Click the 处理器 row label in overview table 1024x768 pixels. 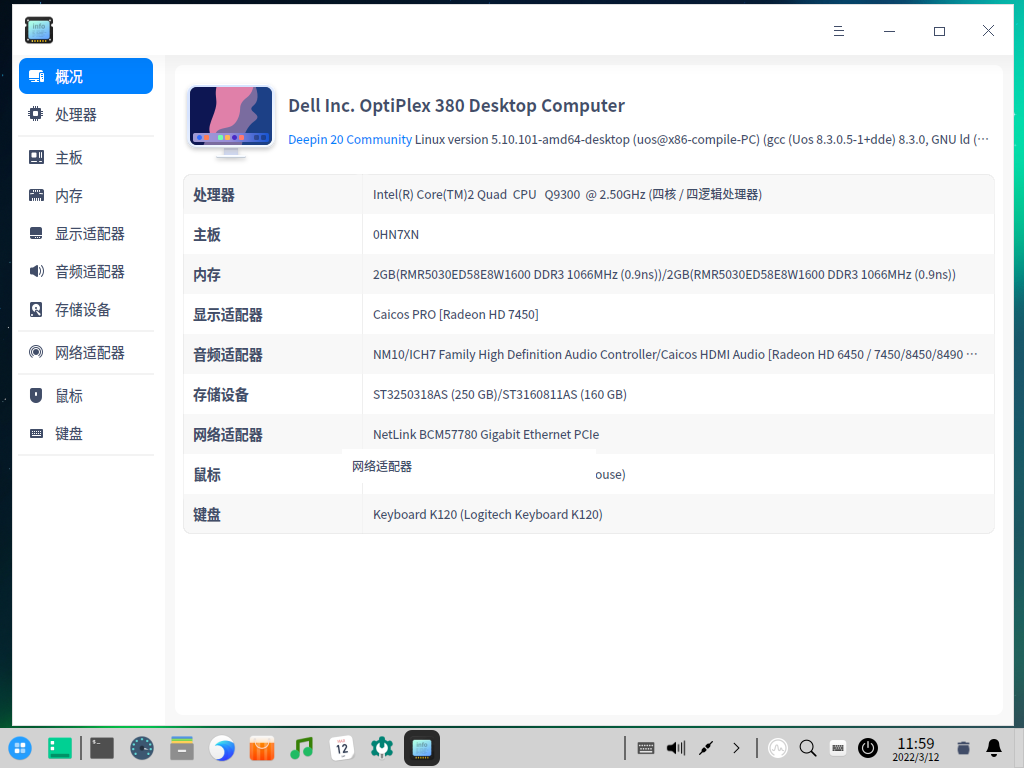click(214, 195)
